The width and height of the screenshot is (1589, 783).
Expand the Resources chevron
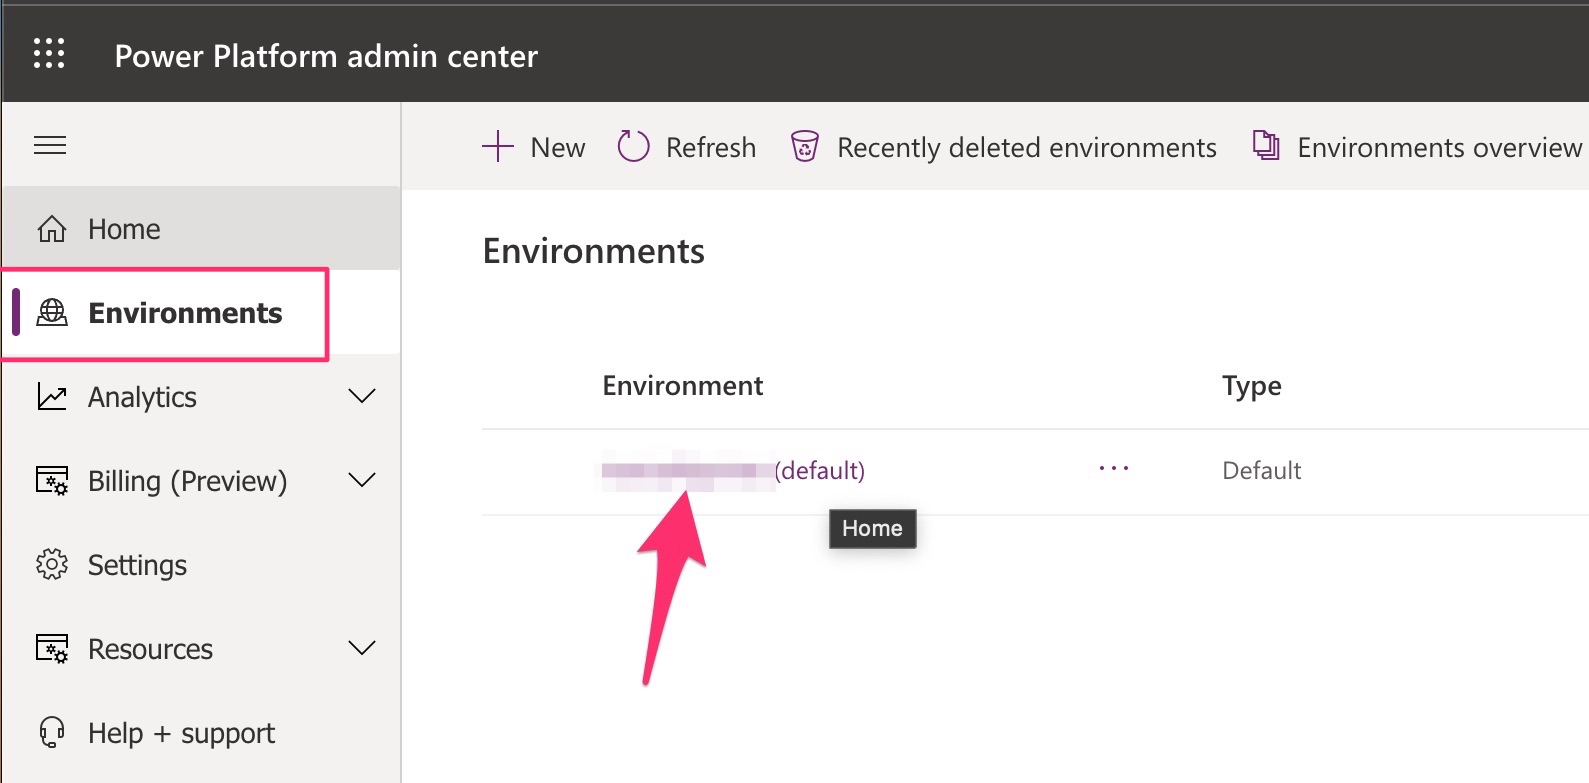(x=362, y=648)
